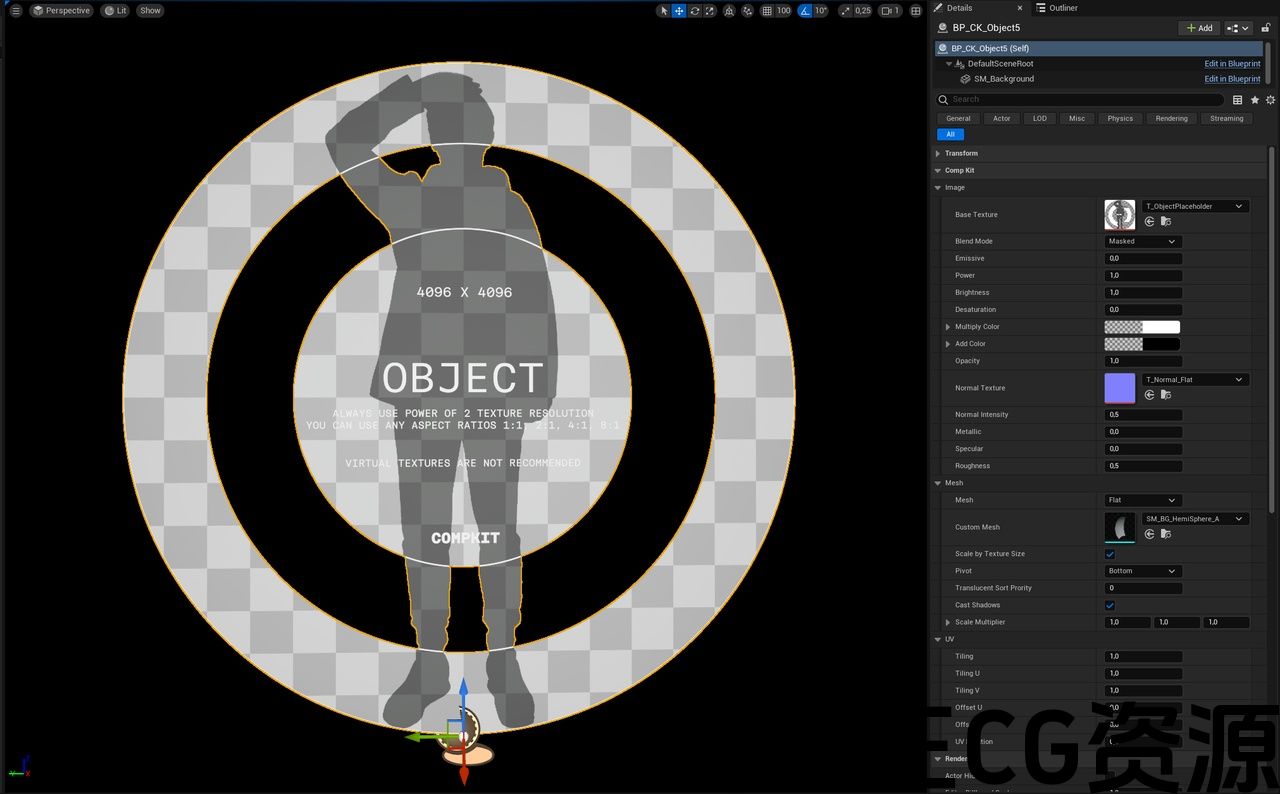Click the favorites star icon near search
This screenshot has width=1280, height=794.
[x=1254, y=100]
